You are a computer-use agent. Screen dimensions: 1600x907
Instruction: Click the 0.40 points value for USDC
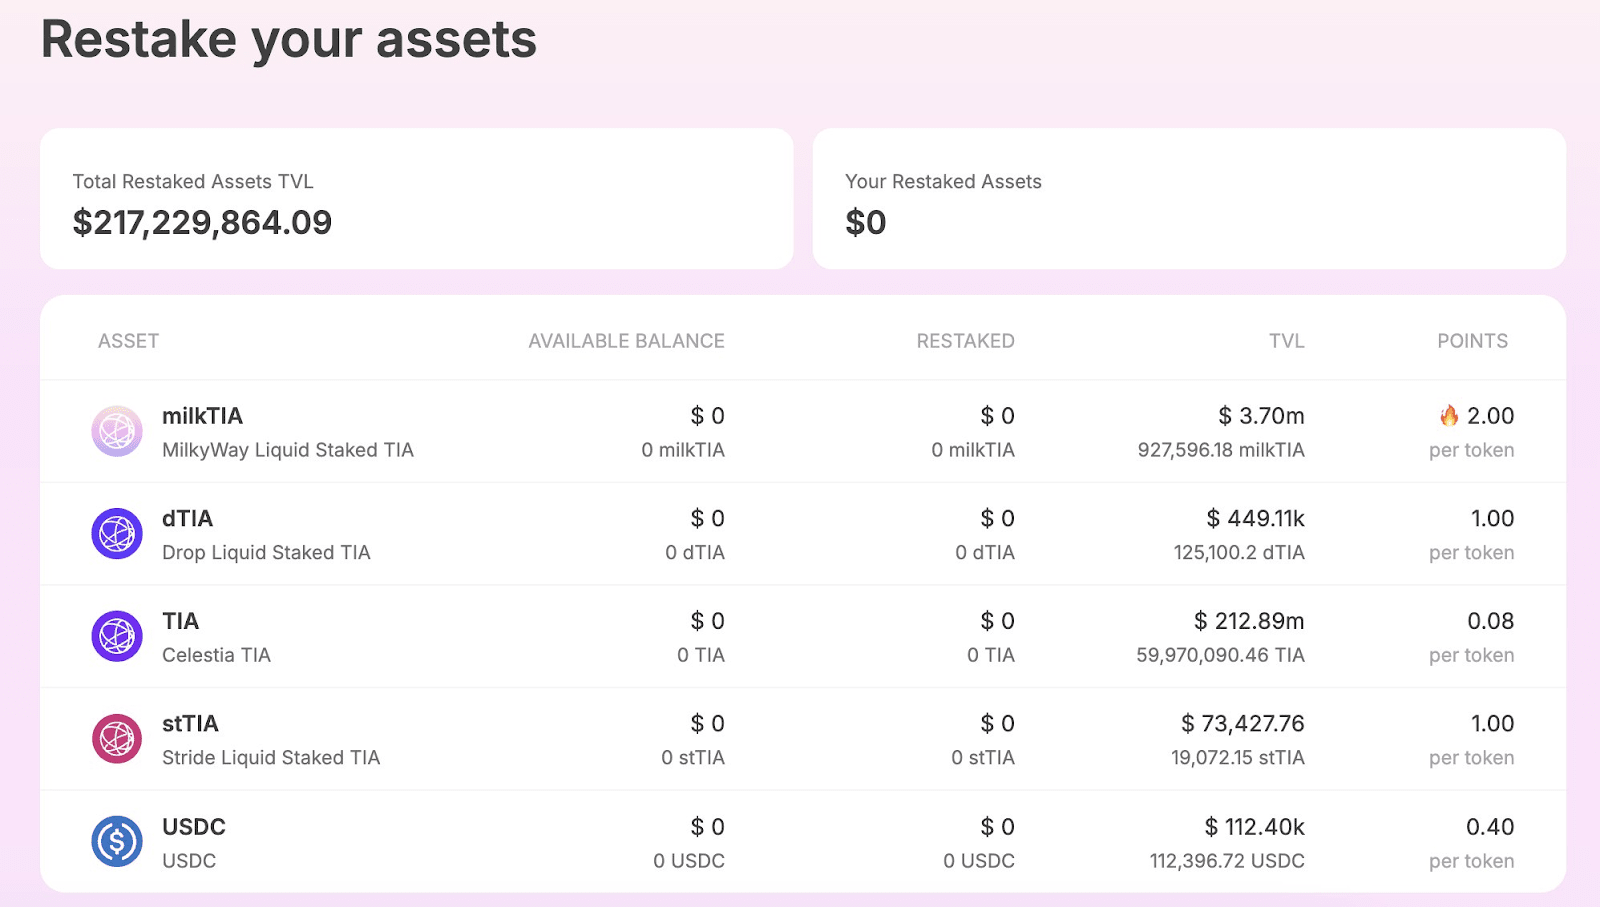(1490, 827)
